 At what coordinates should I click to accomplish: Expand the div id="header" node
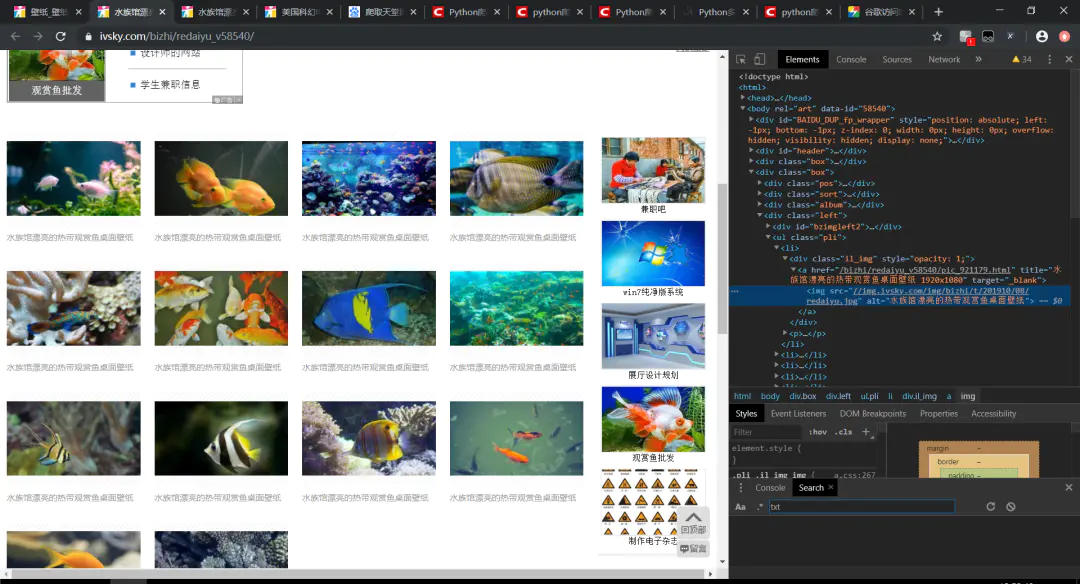(751, 151)
